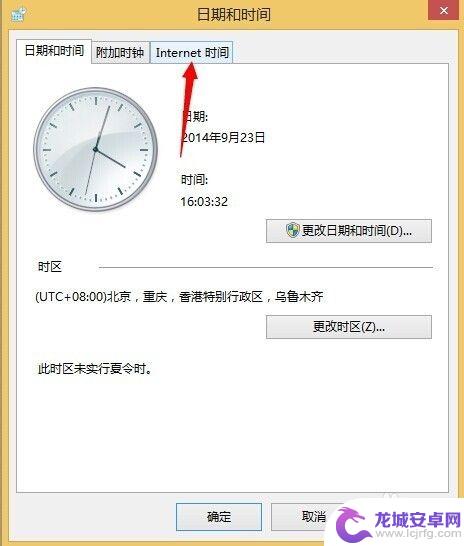Image resolution: width=464 pixels, height=546 pixels.
Task: Click the UAC shield icon on the change date button
Action: click(293, 230)
